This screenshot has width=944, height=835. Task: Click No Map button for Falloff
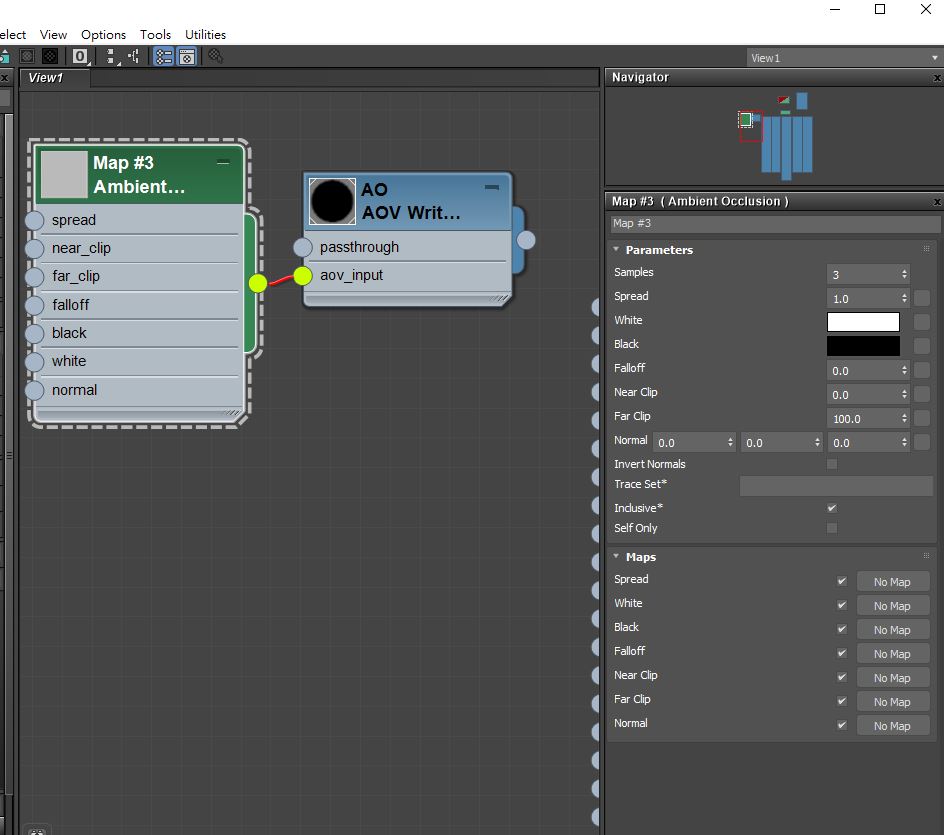click(892, 654)
